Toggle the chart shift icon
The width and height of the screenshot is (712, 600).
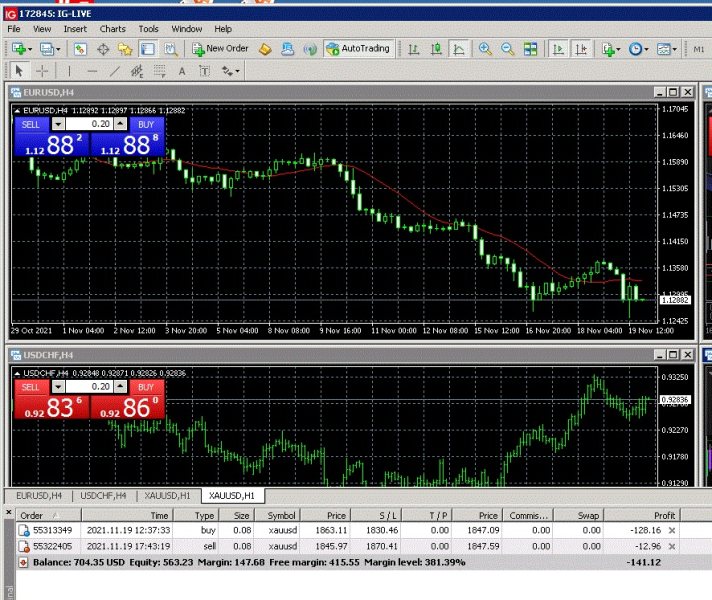(x=582, y=48)
